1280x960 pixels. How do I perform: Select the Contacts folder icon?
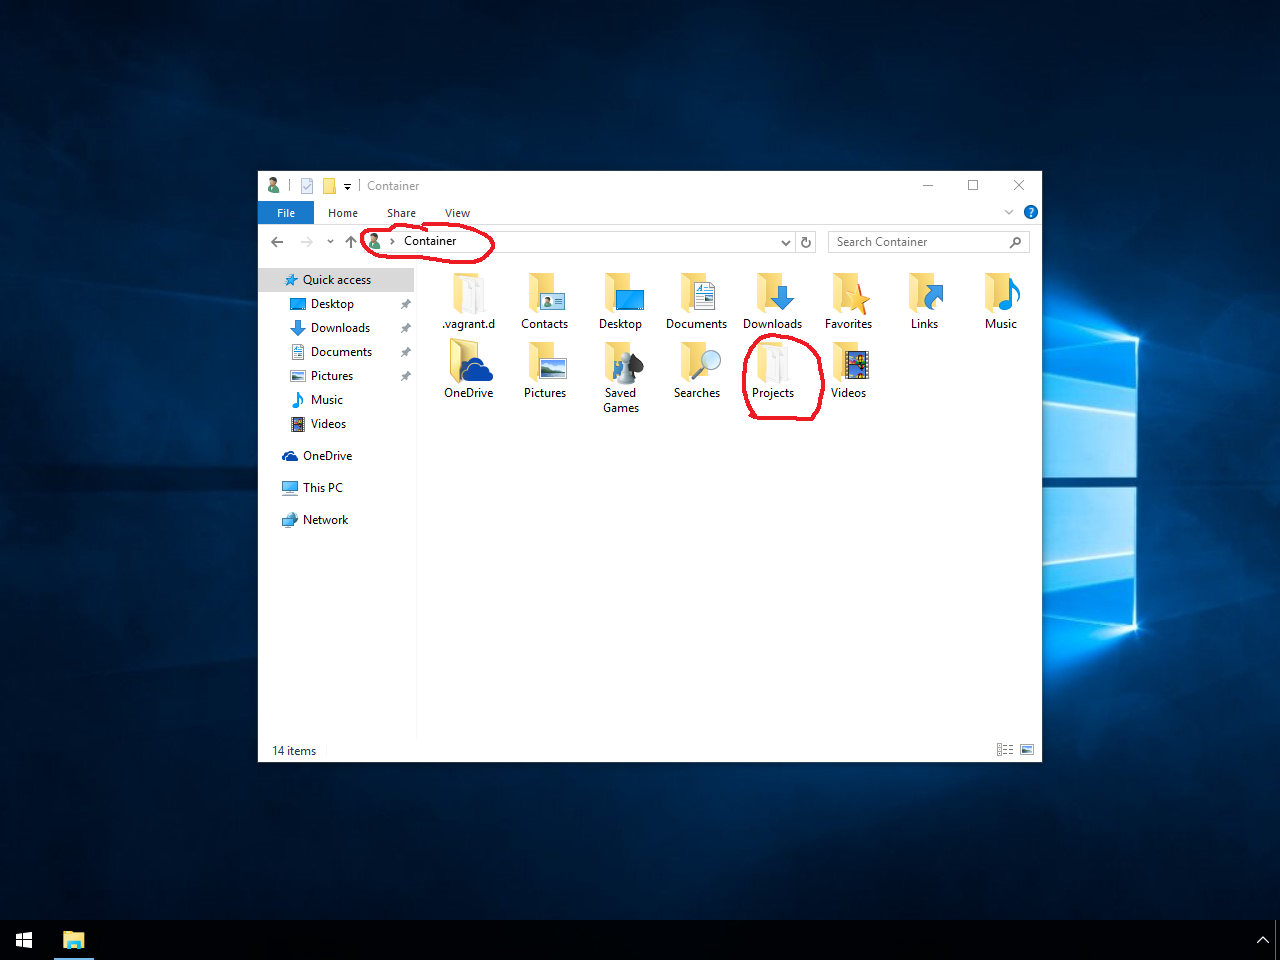545,295
